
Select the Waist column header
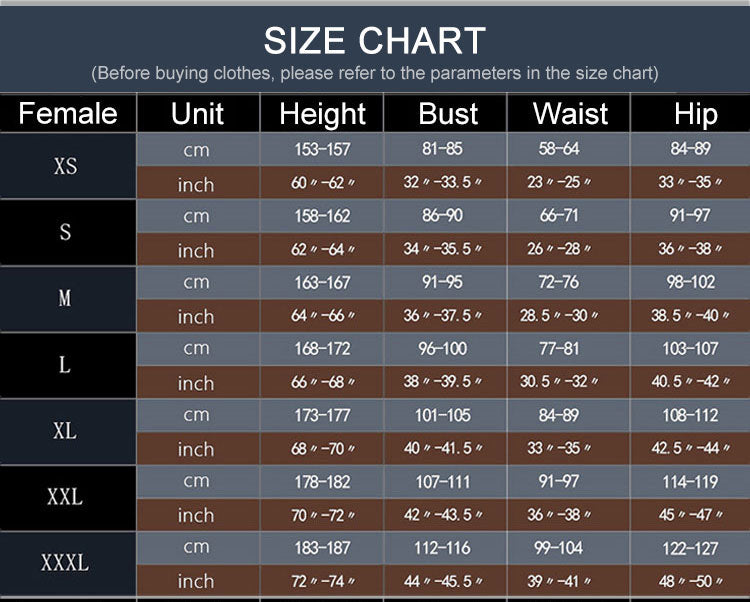coord(570,114)
